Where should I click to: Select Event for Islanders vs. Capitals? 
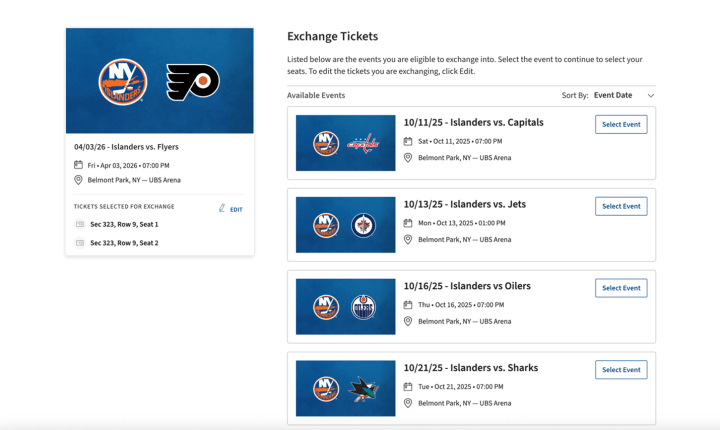coord(621,124)
